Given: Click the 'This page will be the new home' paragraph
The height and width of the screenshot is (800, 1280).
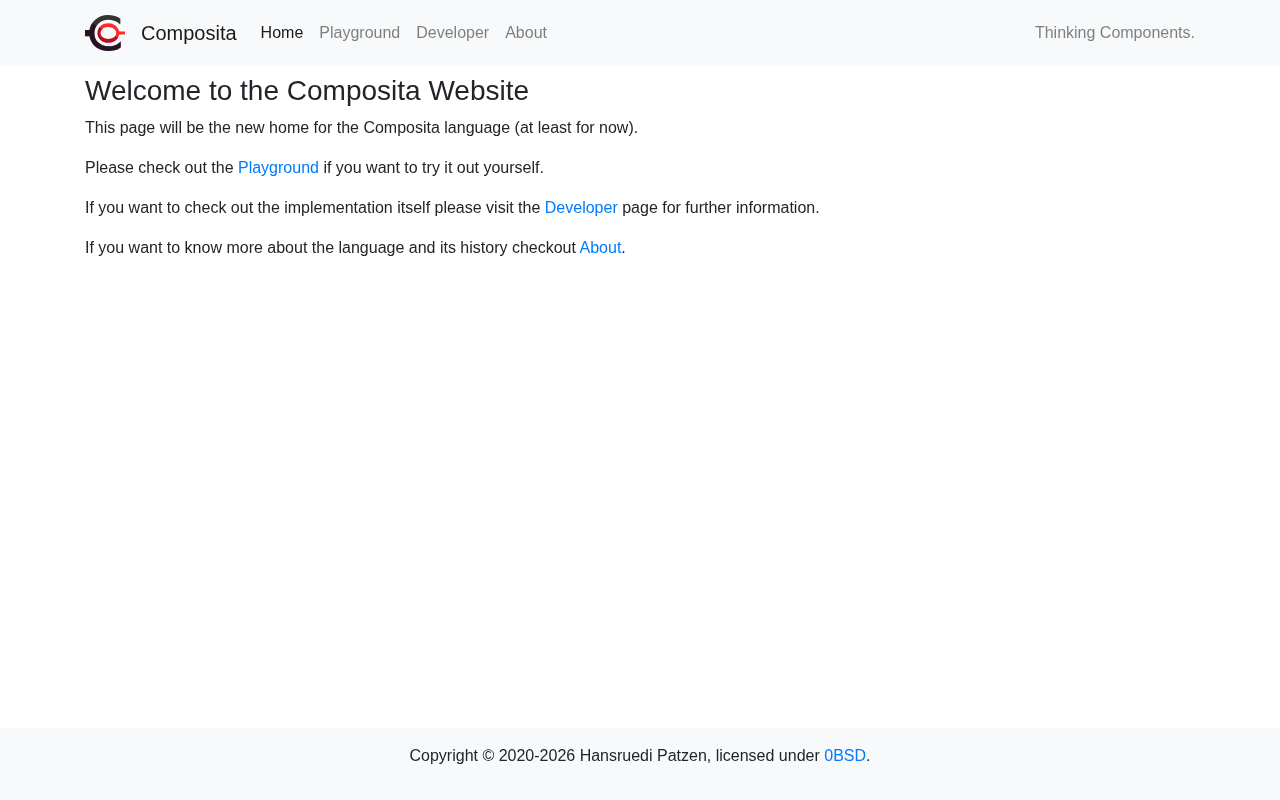Looking at the screenshot, I should [361, 128].
